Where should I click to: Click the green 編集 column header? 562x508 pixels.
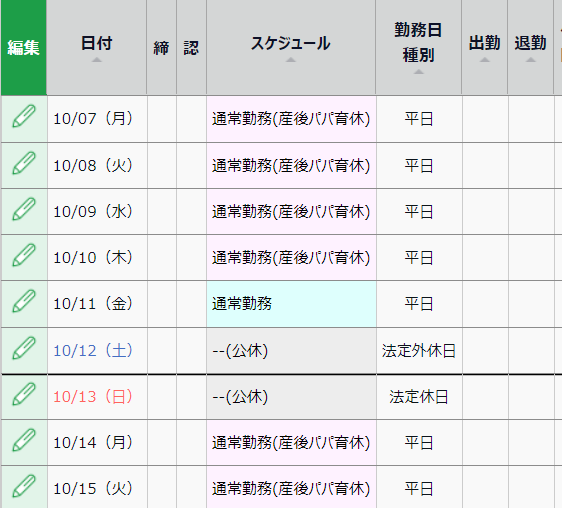click(x=24, y=47)
